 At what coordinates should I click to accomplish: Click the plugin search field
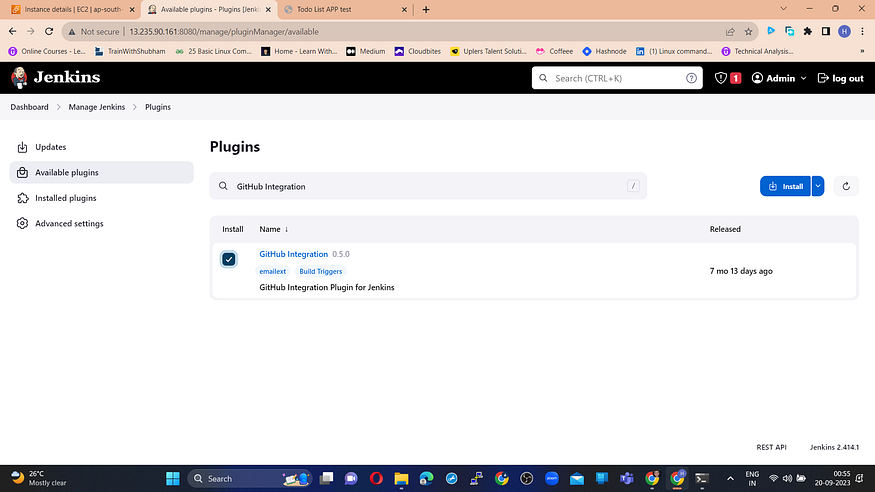[428, 186]
